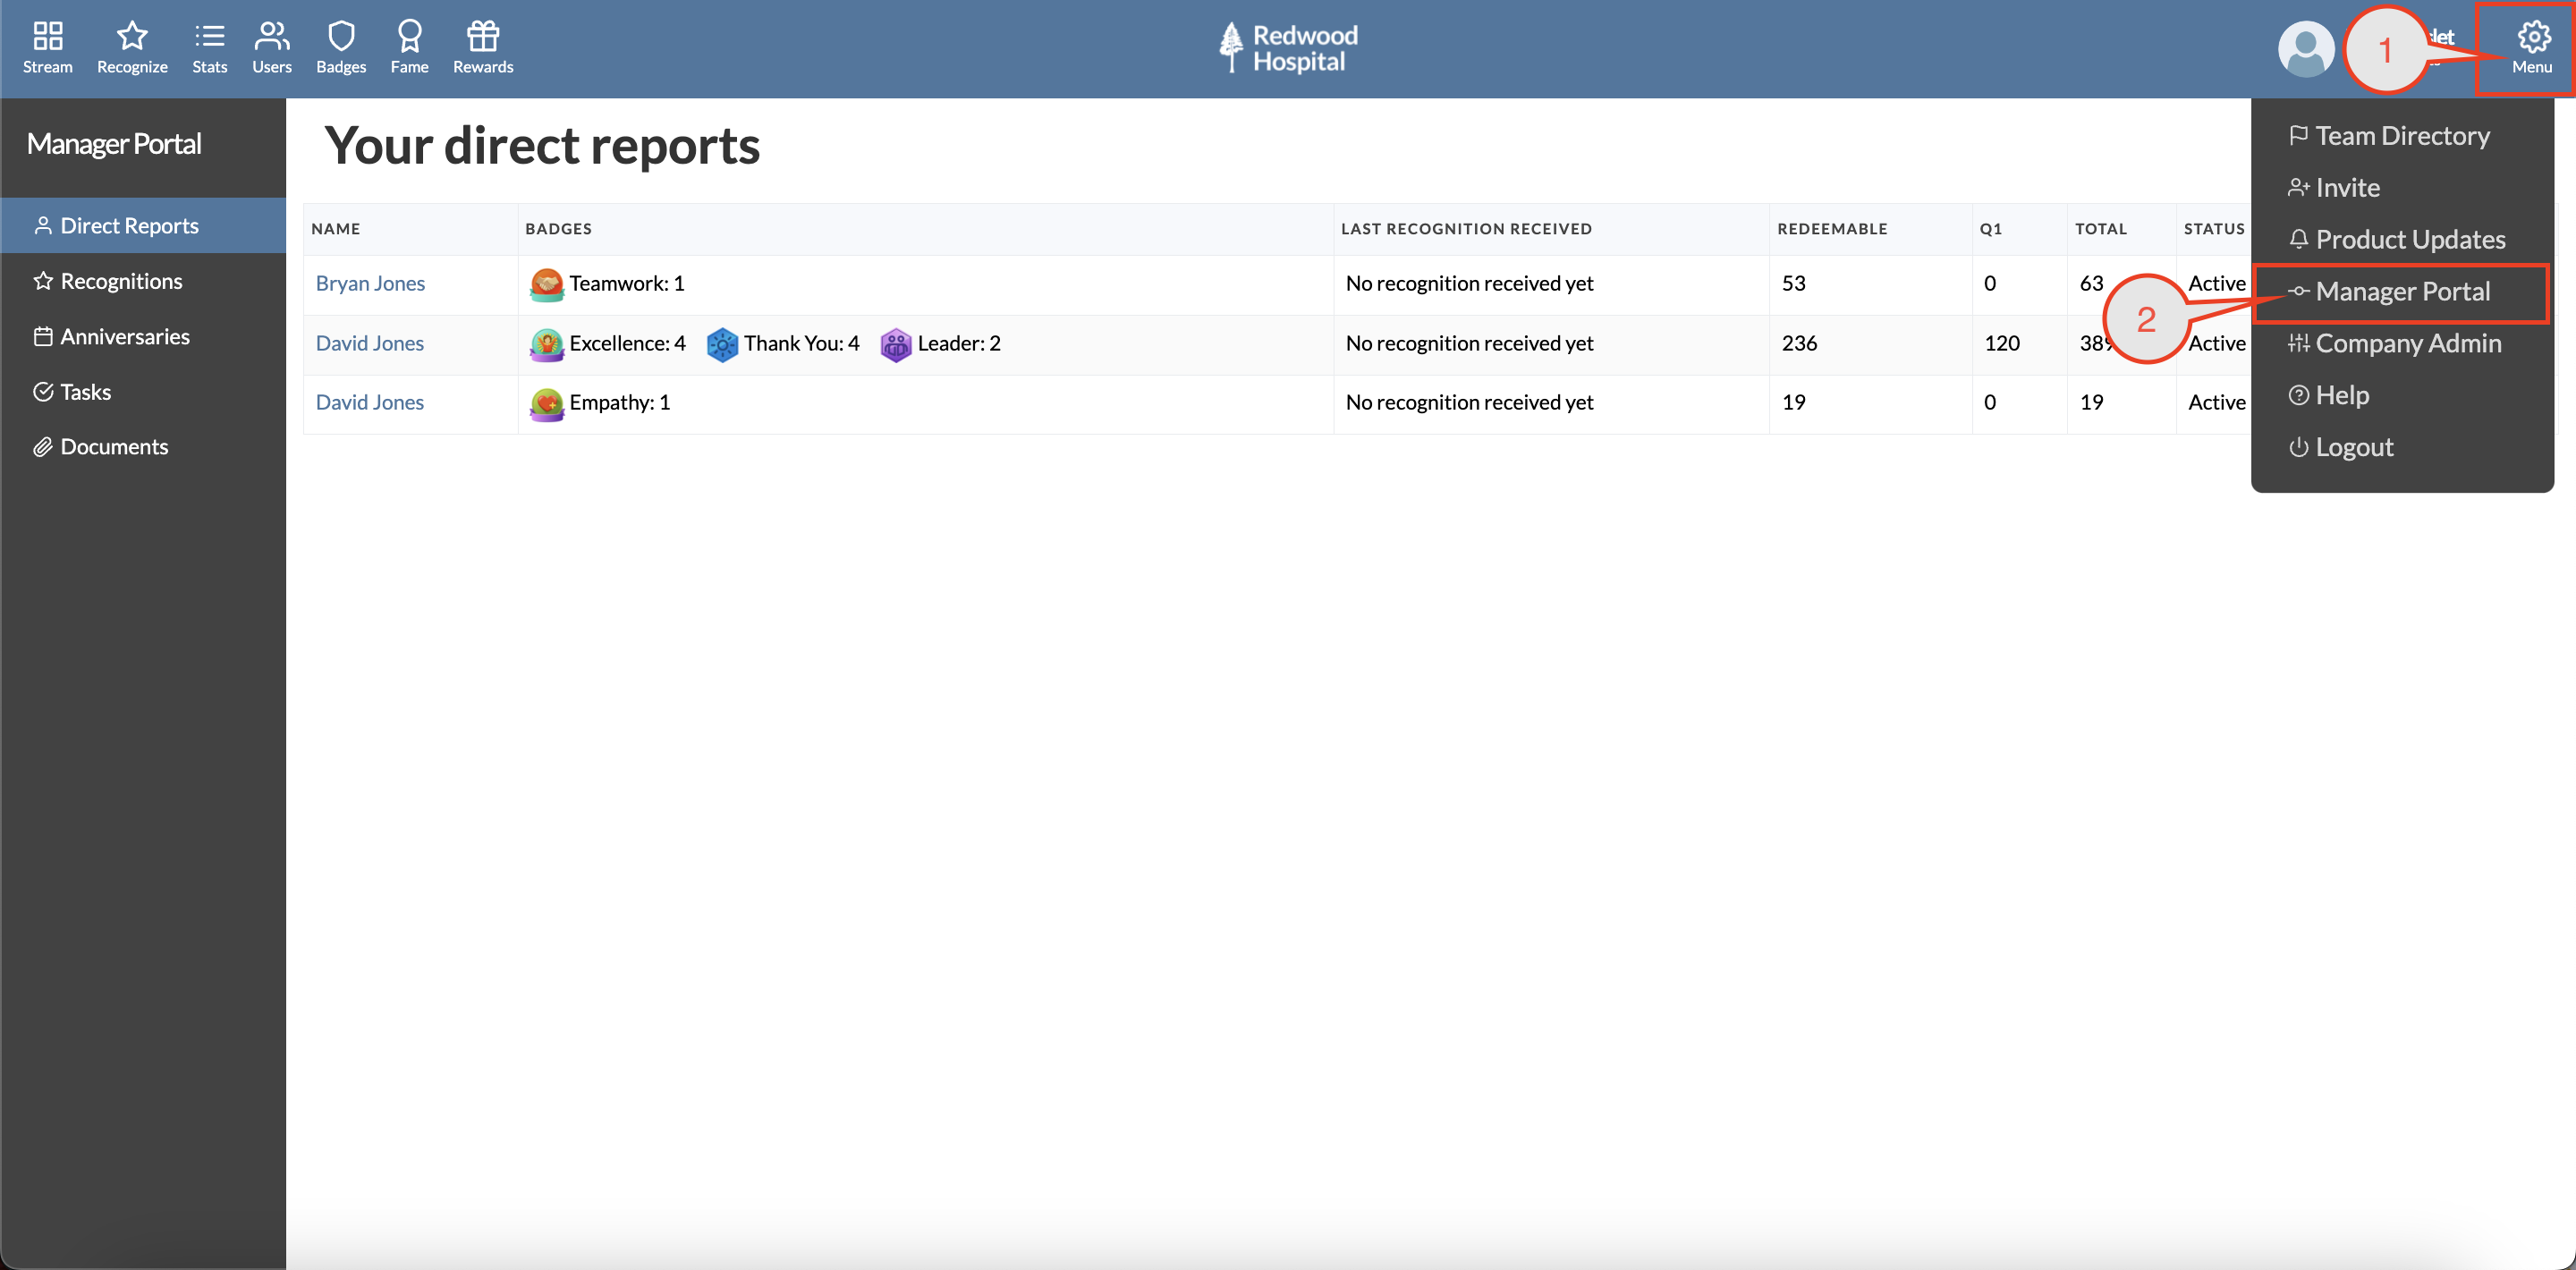Open Company Admin menu entry
This screenshot has height=1270, width=2576.
click(x=2407, y=343)
